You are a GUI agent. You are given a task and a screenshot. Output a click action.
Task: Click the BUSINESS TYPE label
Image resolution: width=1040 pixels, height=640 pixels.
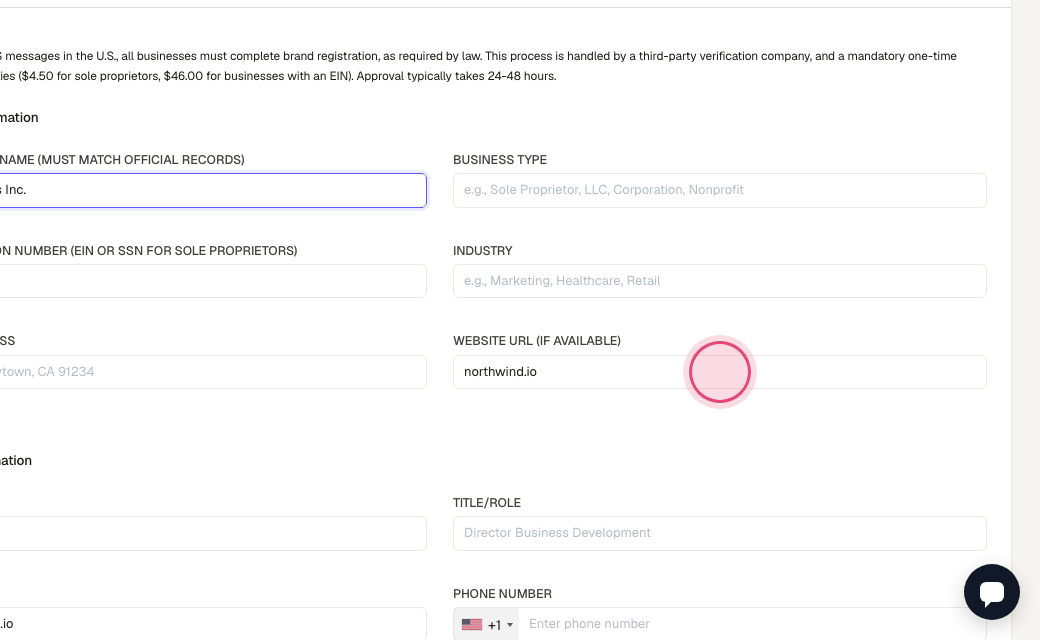click(499, 160)
